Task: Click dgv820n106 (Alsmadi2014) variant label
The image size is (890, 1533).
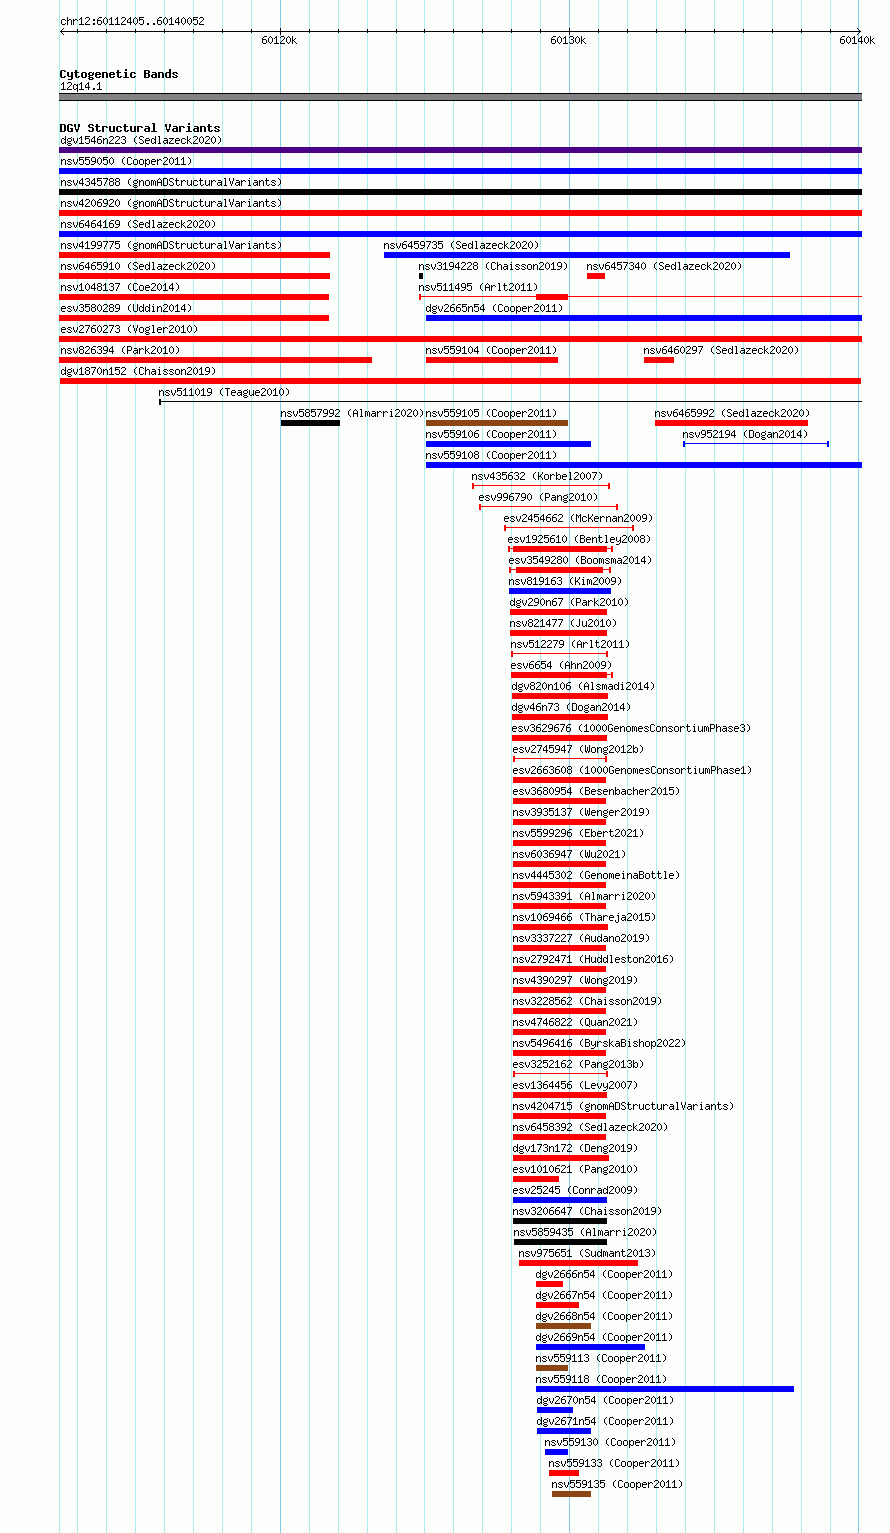Action: (583, 686)
